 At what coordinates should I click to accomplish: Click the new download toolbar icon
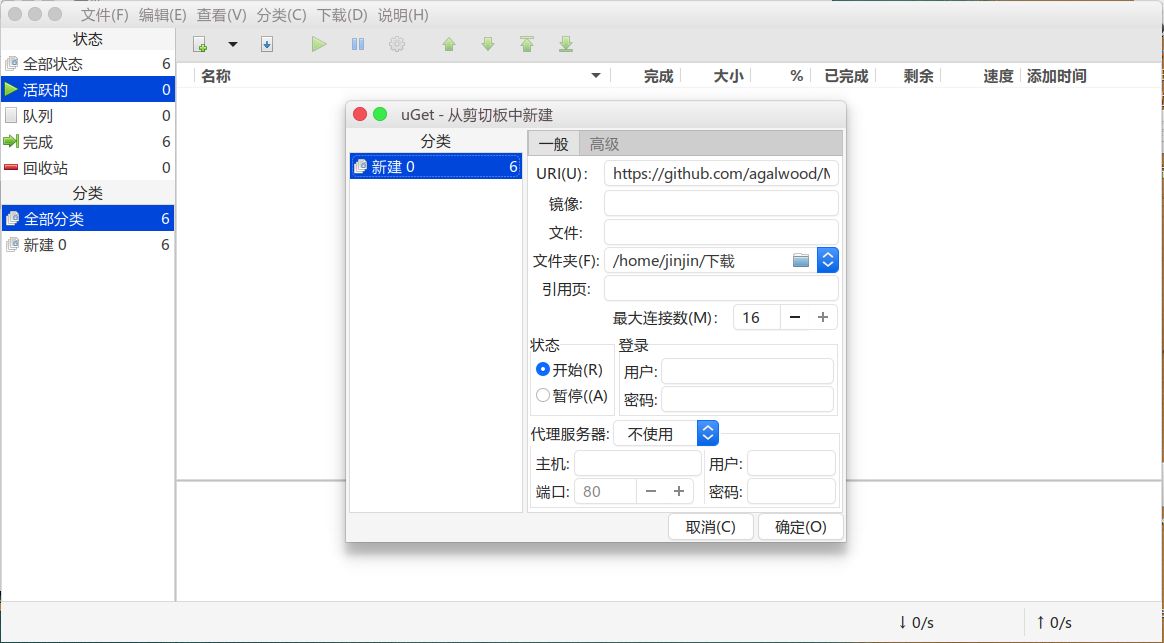(200, 45)
